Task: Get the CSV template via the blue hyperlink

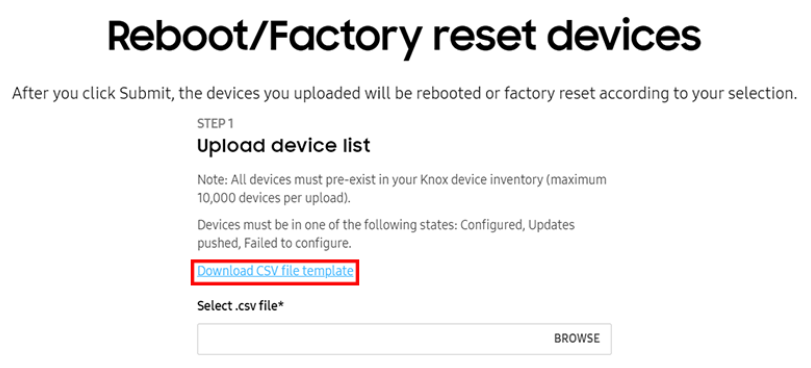Action: click(275, 271)
